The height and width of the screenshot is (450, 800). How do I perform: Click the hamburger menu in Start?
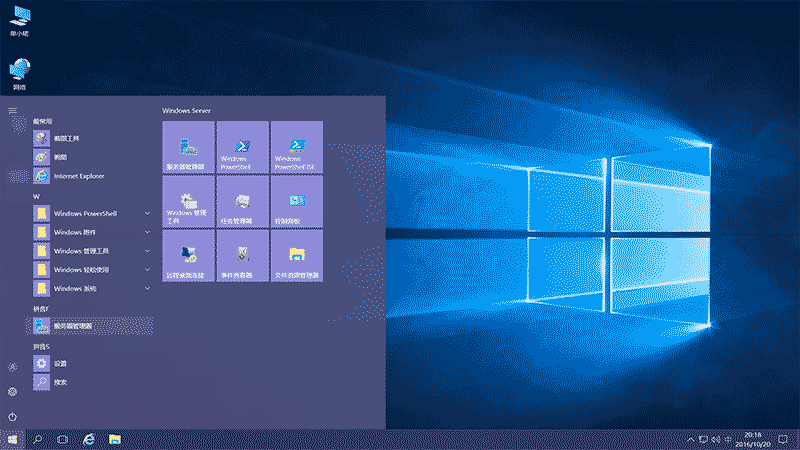pyautogui.click(x=13, y=111)
